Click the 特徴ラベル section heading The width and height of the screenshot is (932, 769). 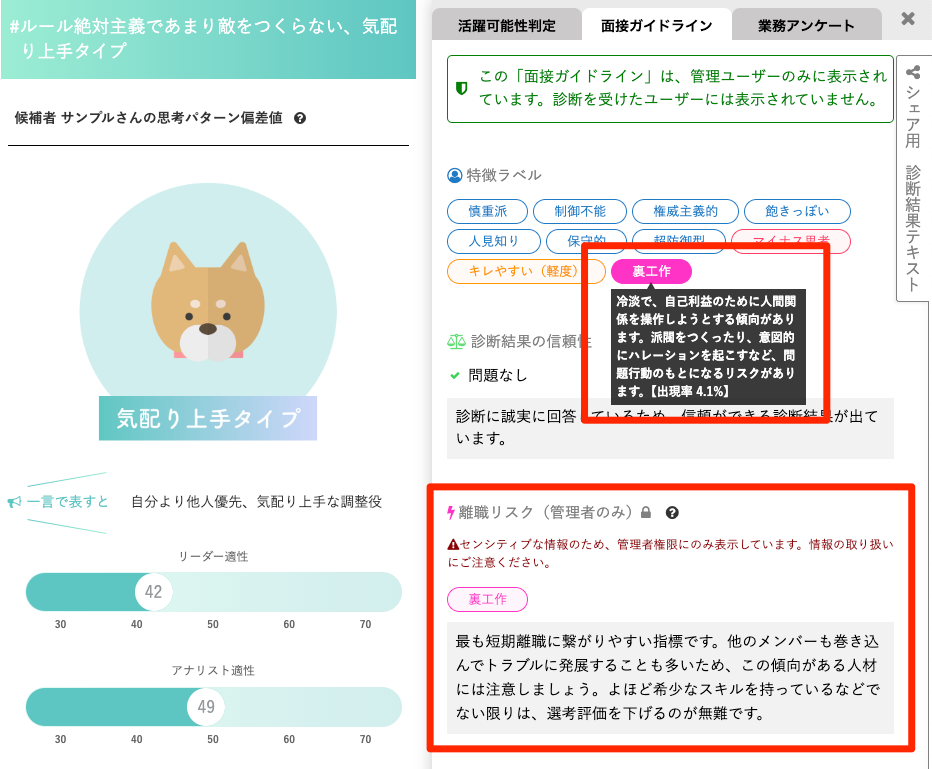pyautogui.click(x=504, y=175)
